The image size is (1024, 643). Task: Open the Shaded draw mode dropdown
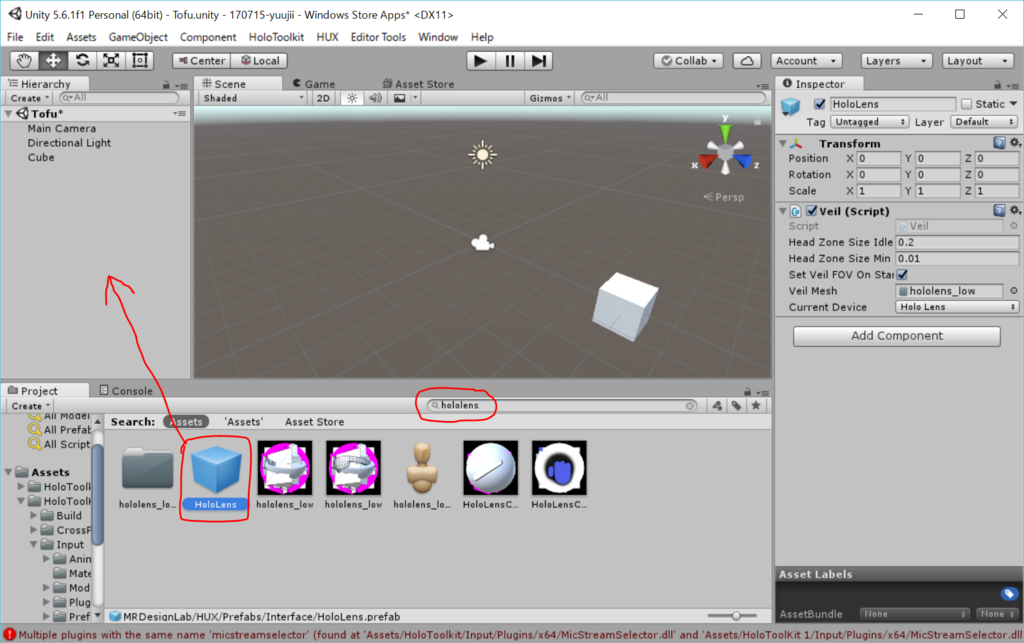pos(253,98)
